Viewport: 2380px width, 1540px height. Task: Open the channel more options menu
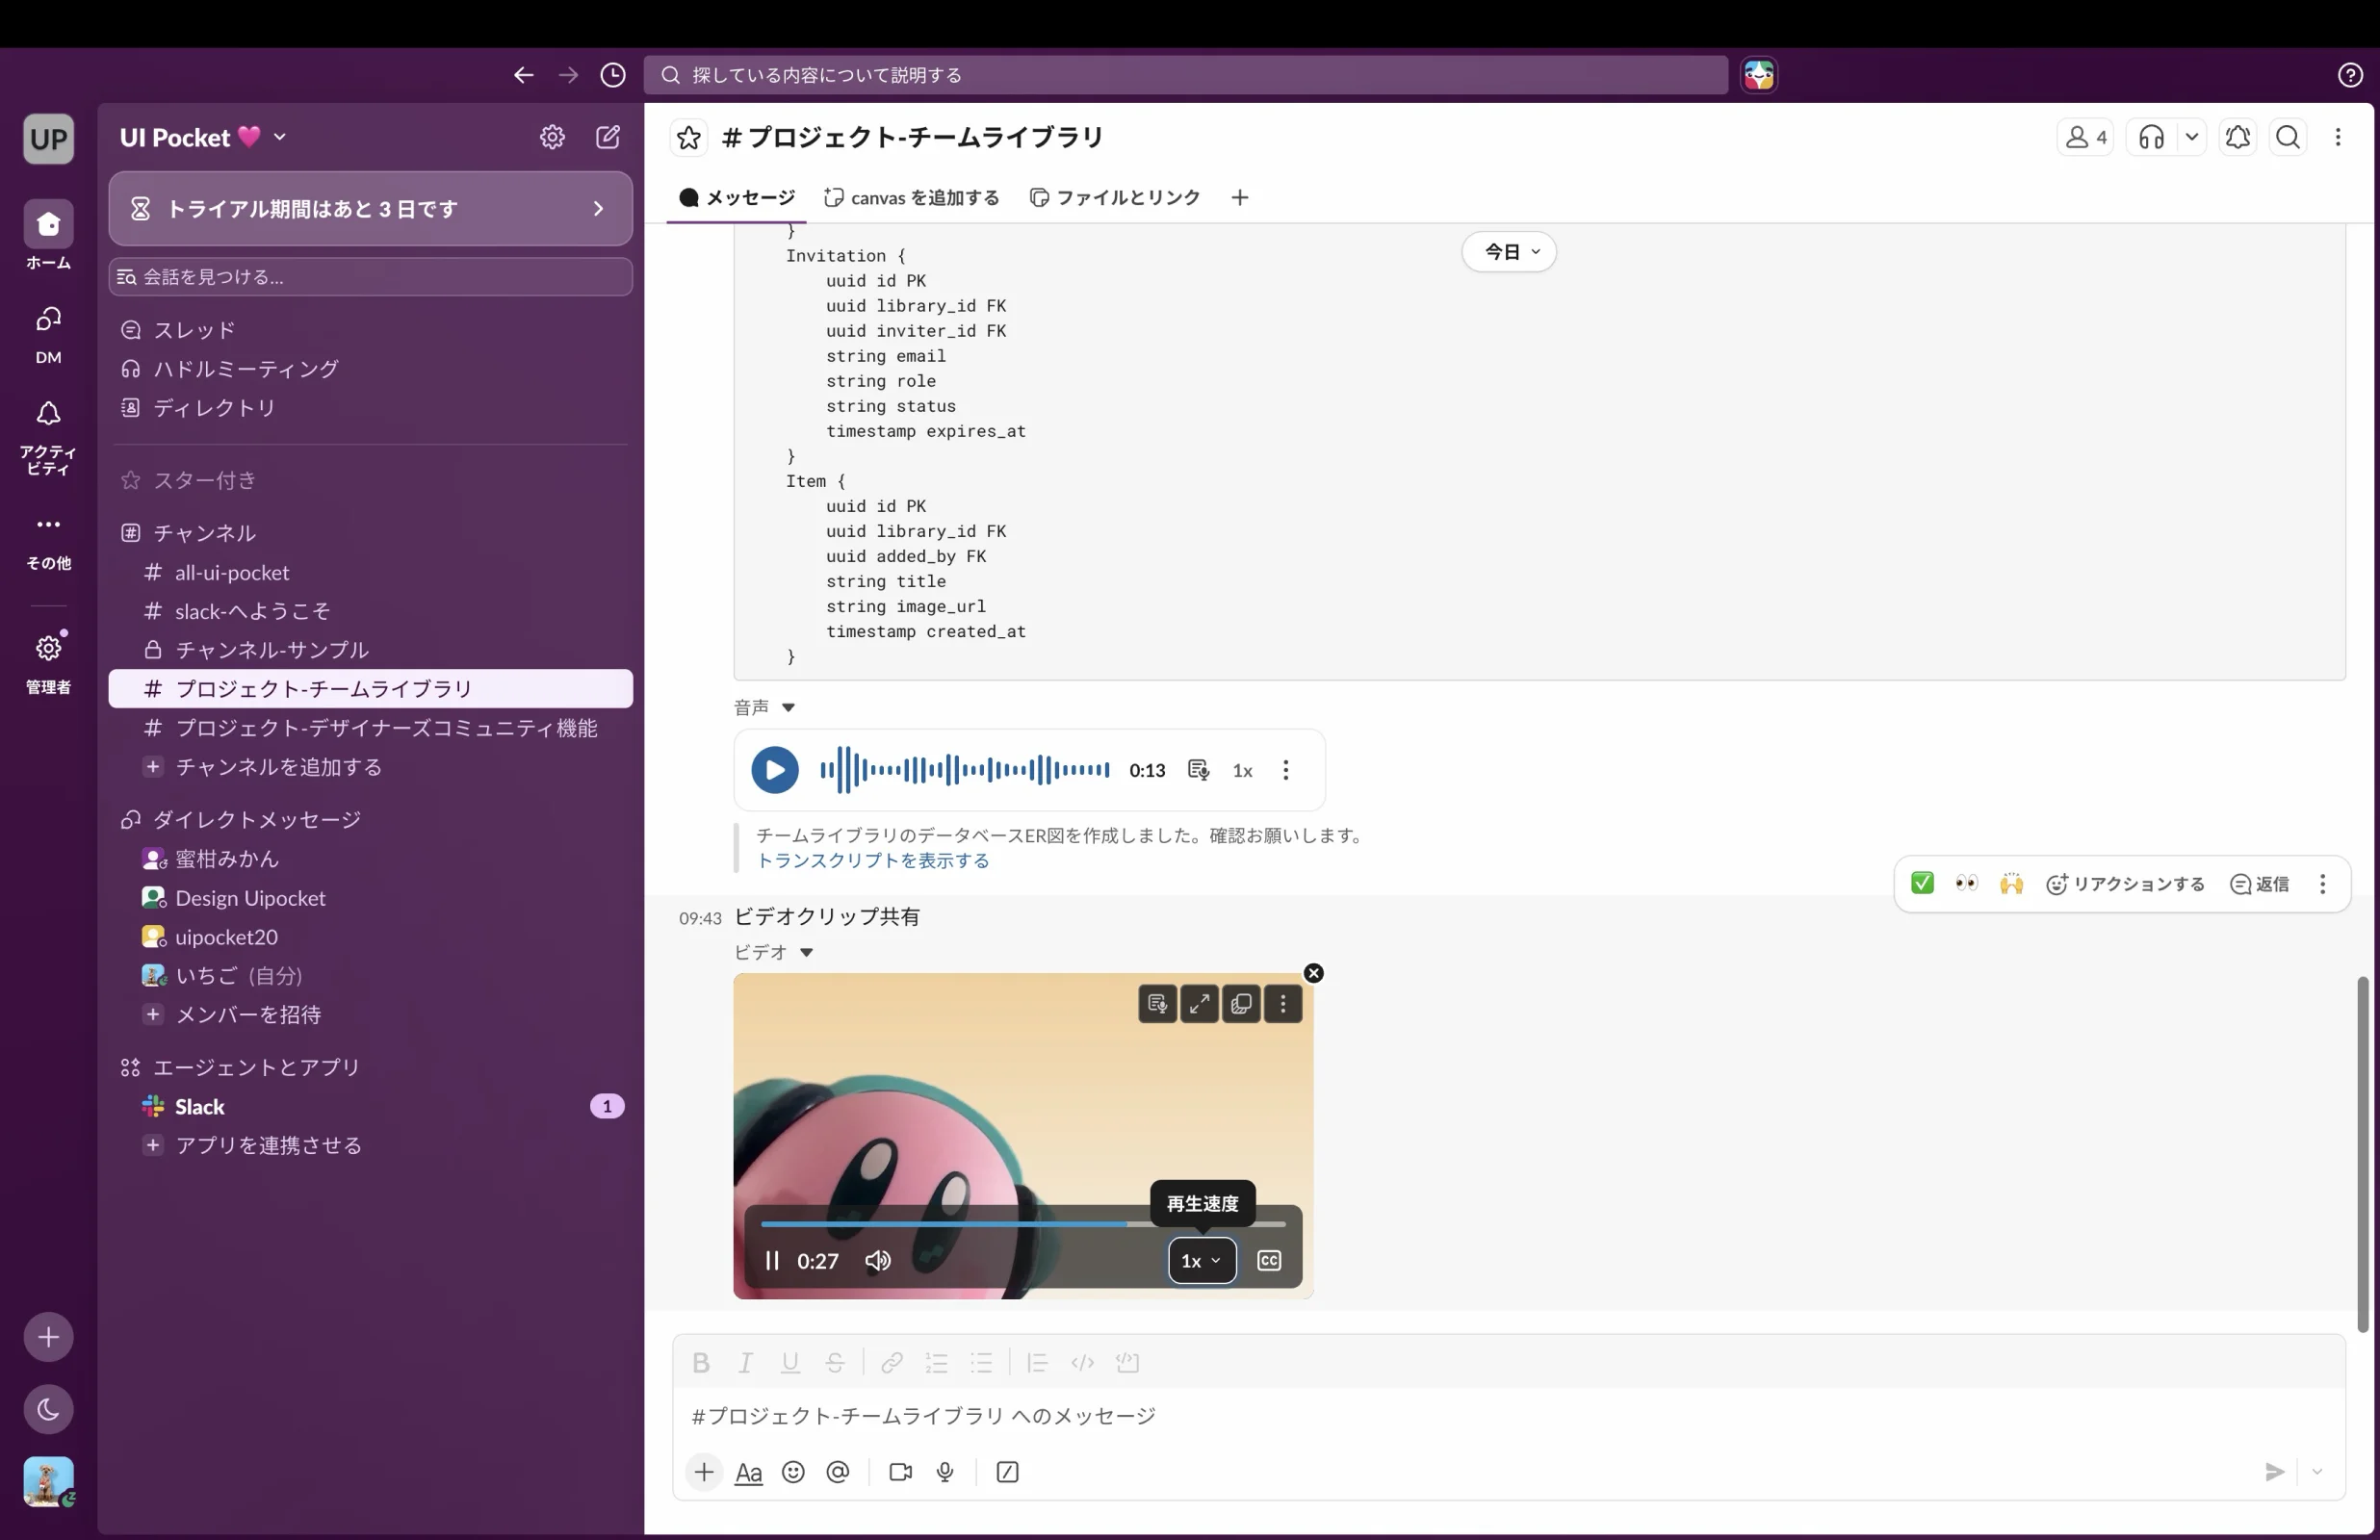[2338, 137]
